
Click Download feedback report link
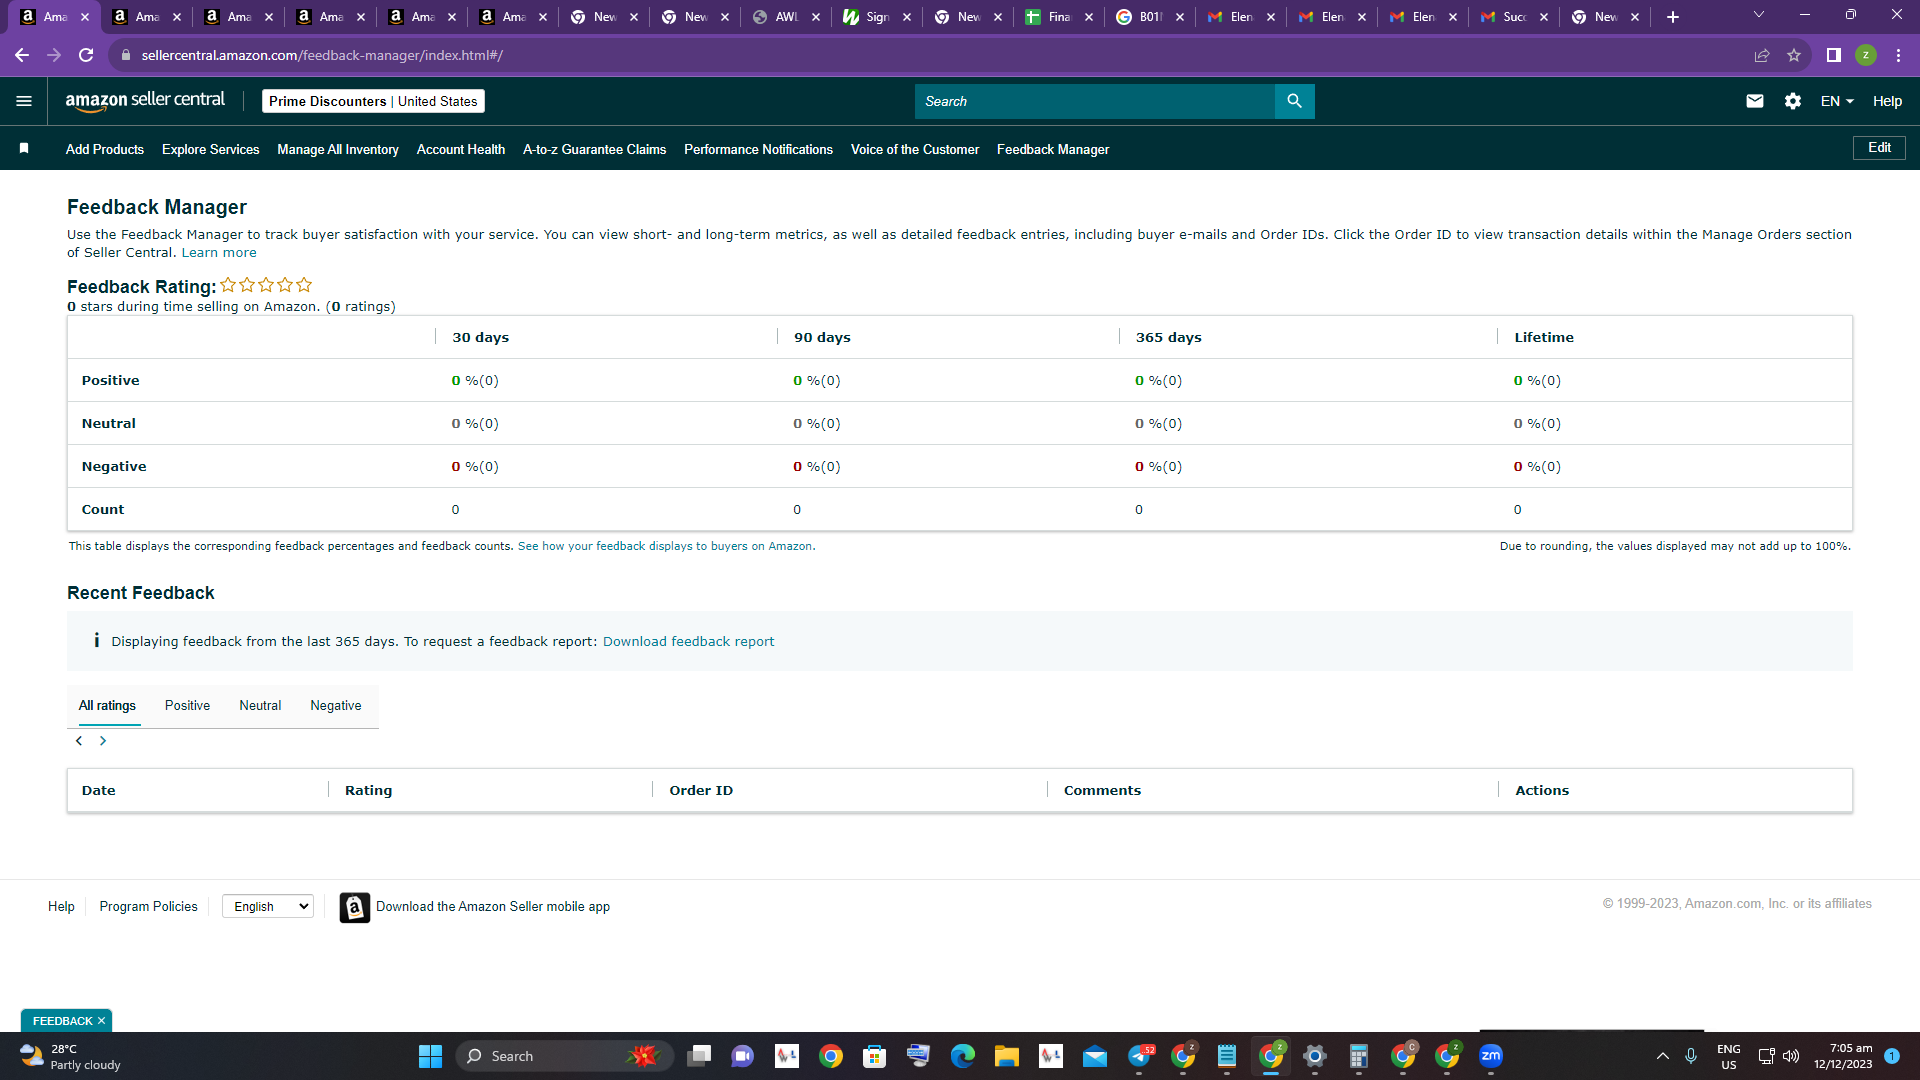688,641
